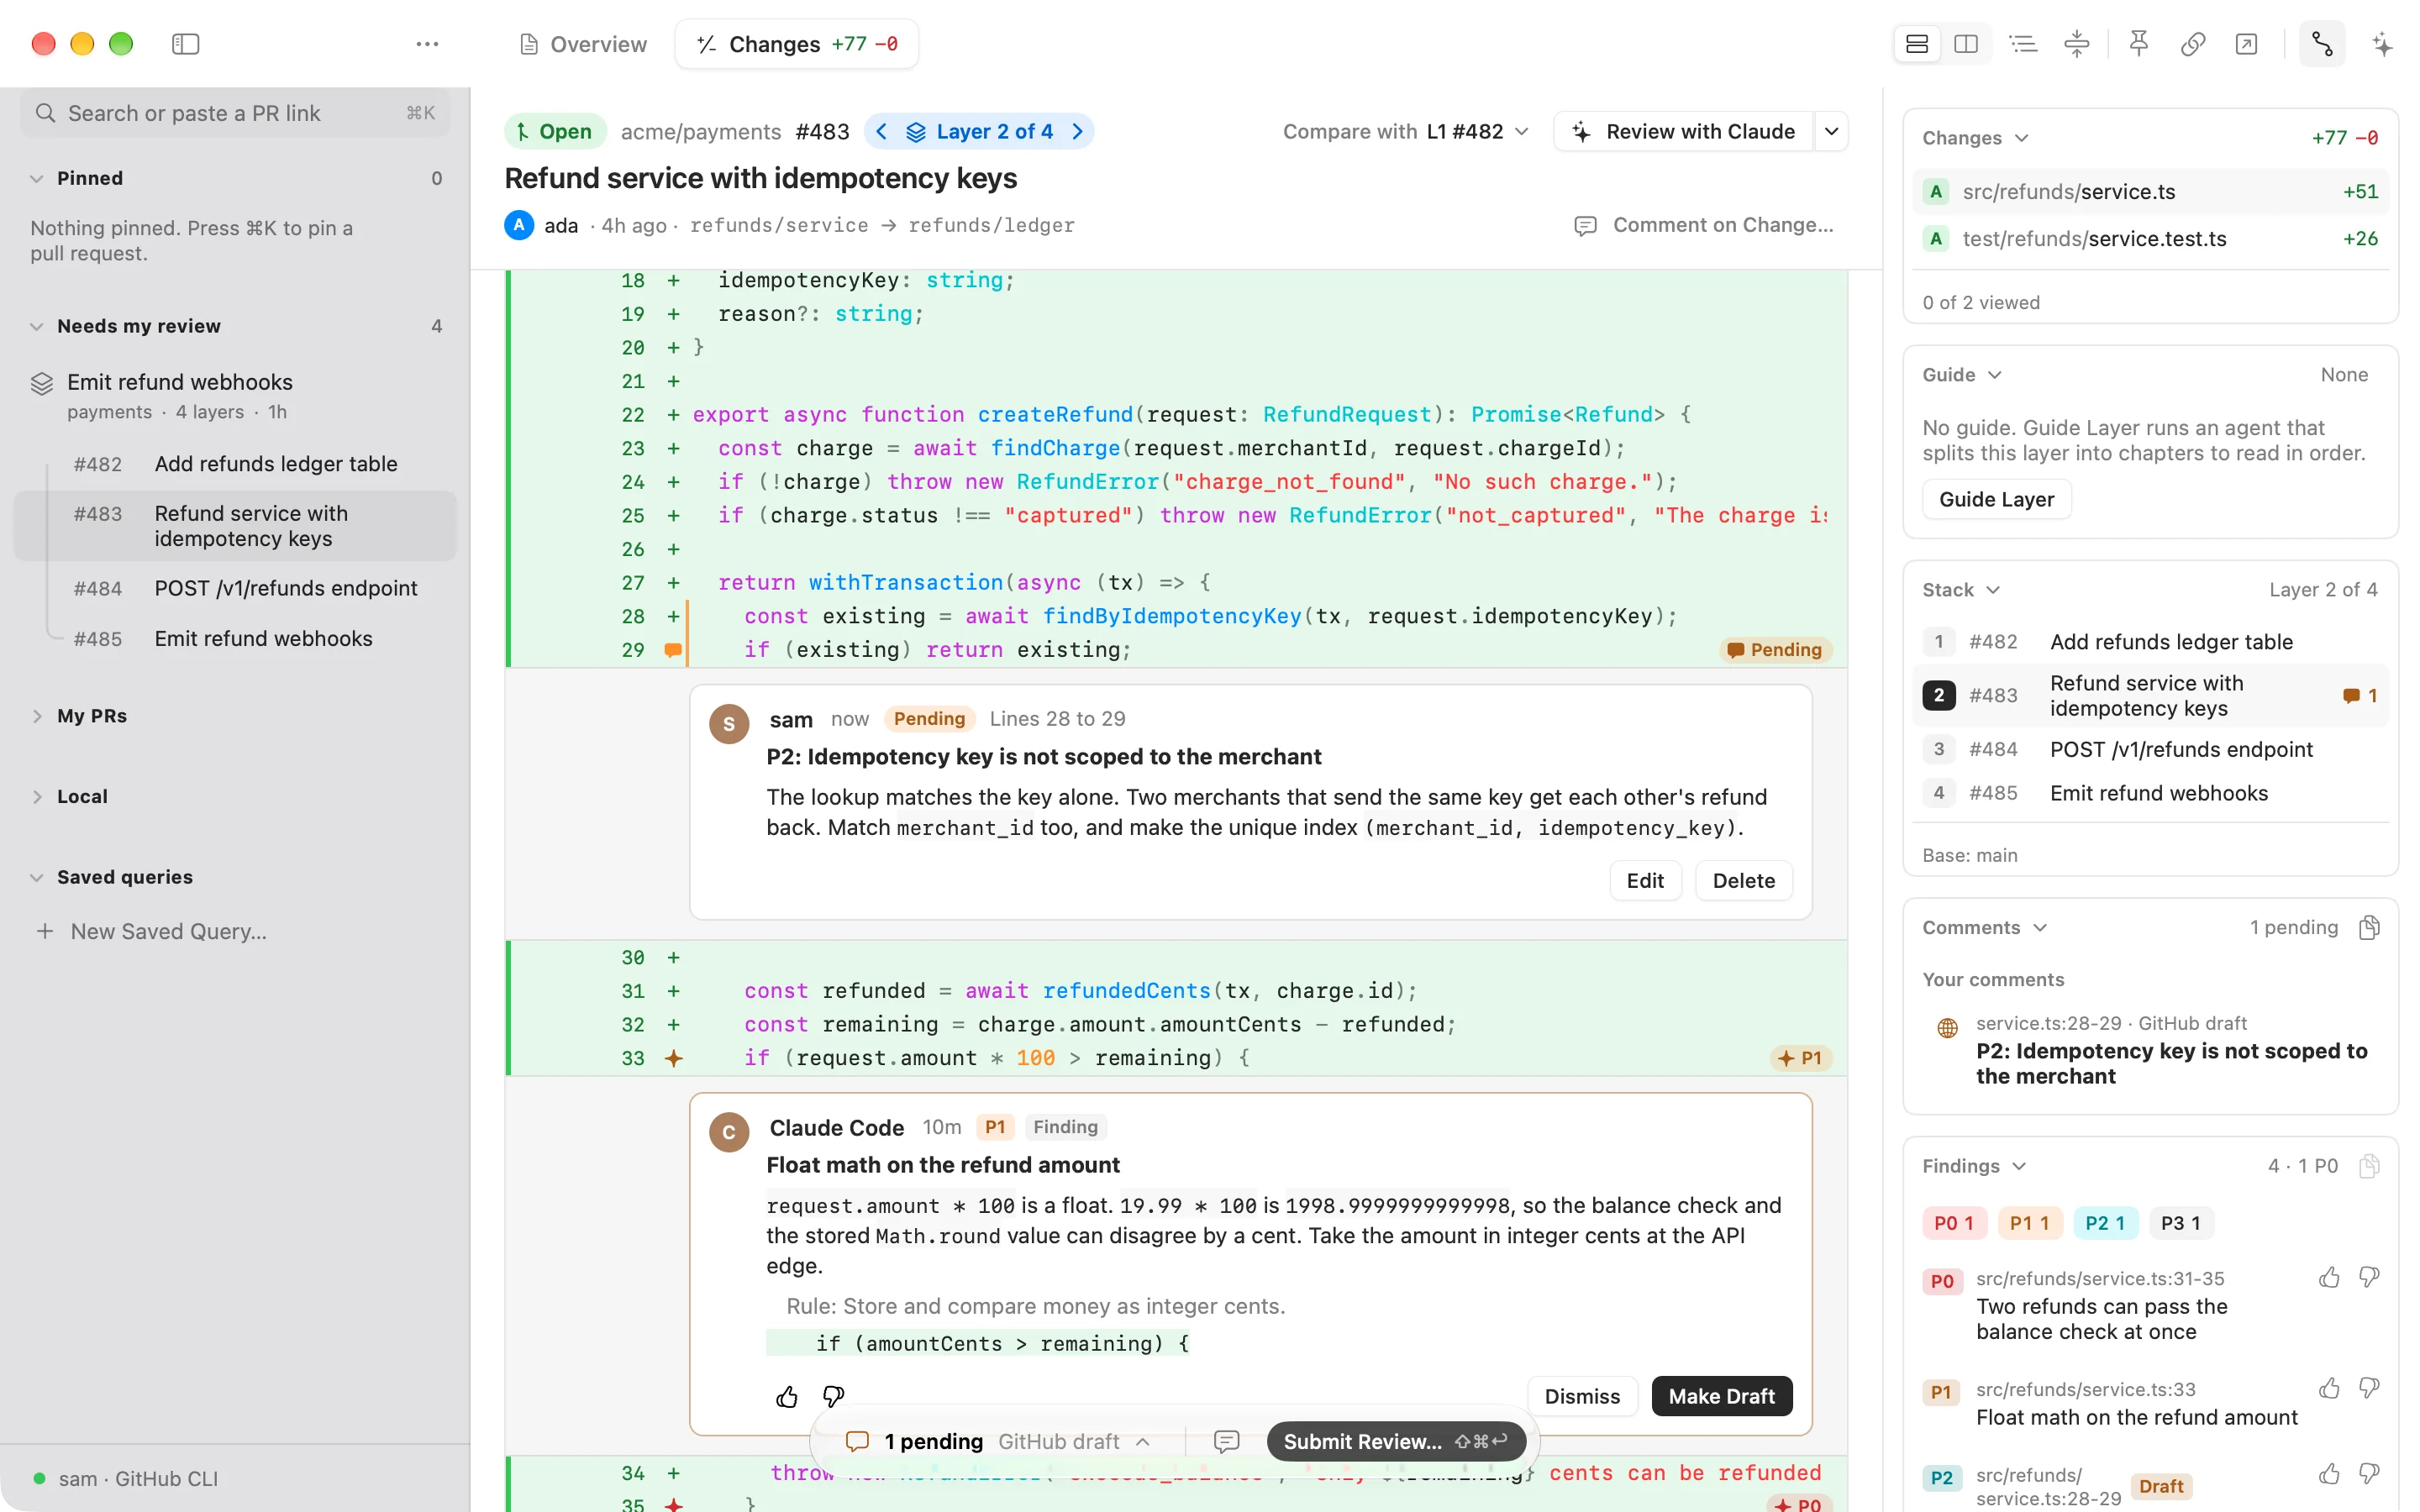Collapse the Needs my review section
Viewport: 2420px width, 1512px height.
(x=37, y=326)
